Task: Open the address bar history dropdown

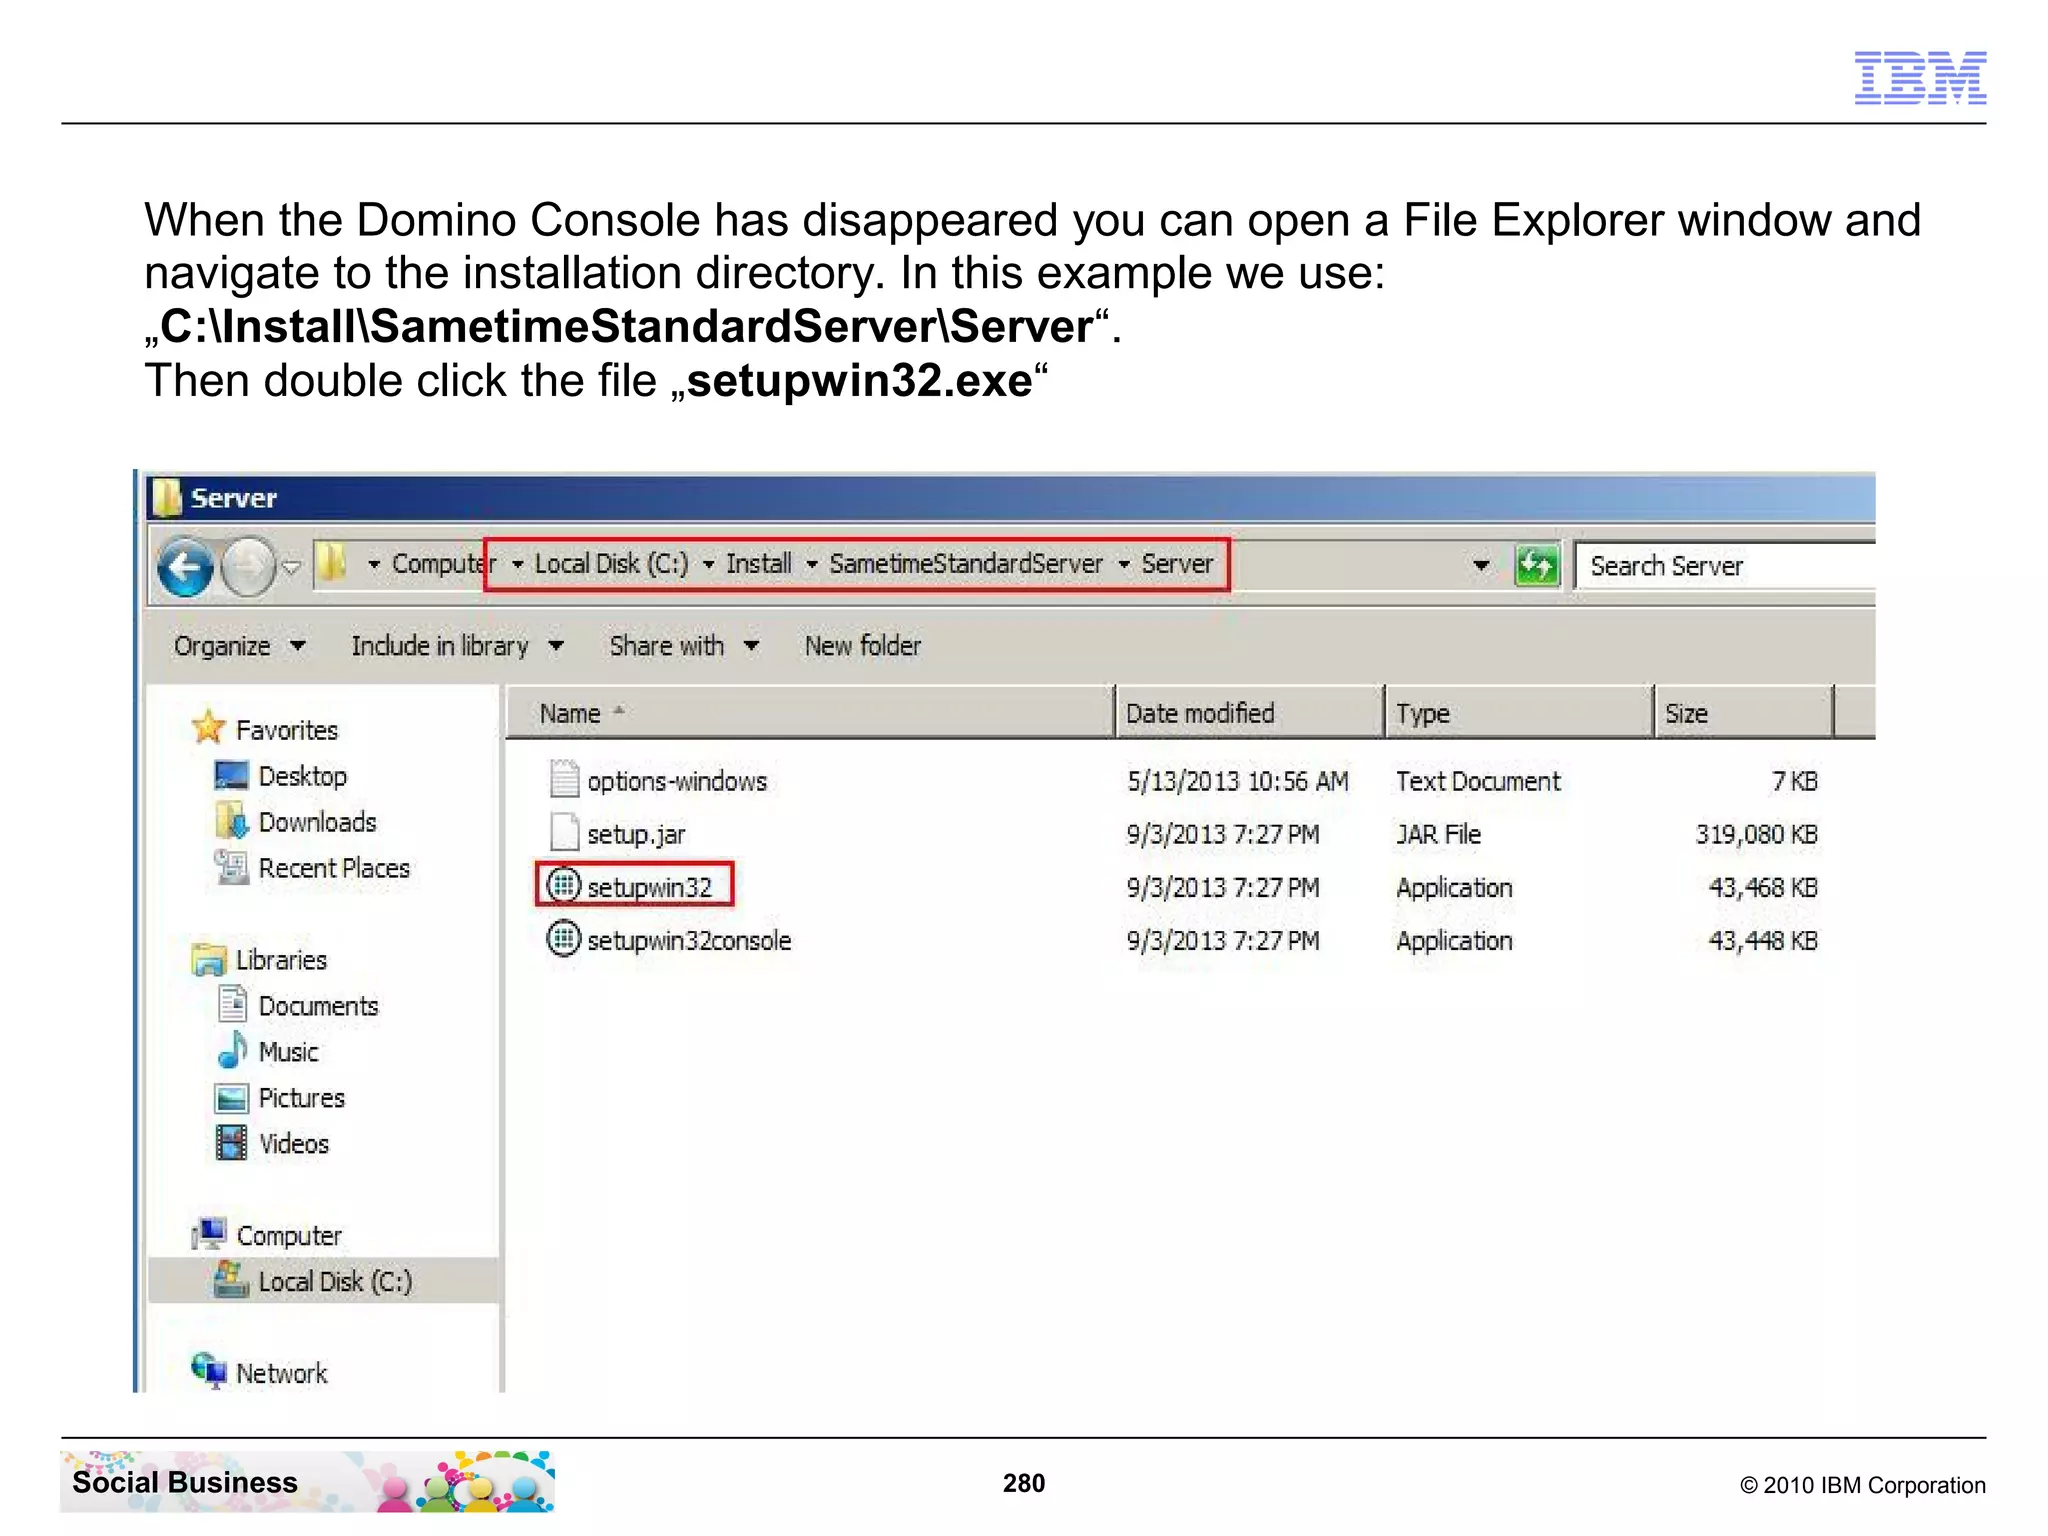Action: click(x=1481, y=566)
